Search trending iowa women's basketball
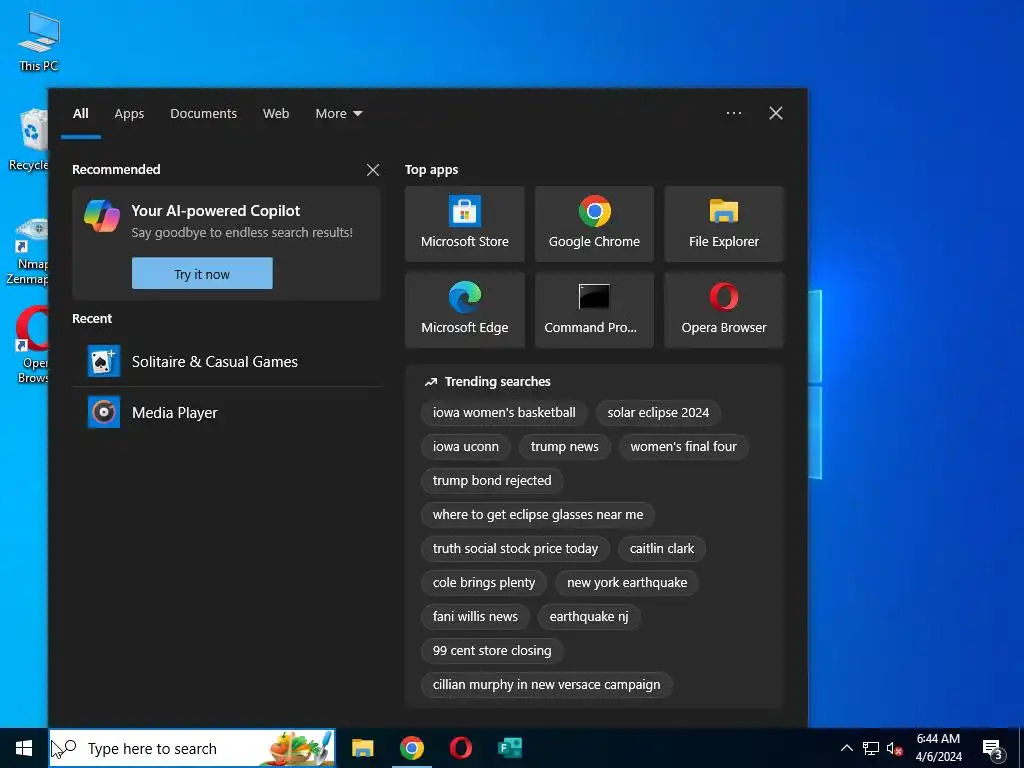 click(504, 413)
